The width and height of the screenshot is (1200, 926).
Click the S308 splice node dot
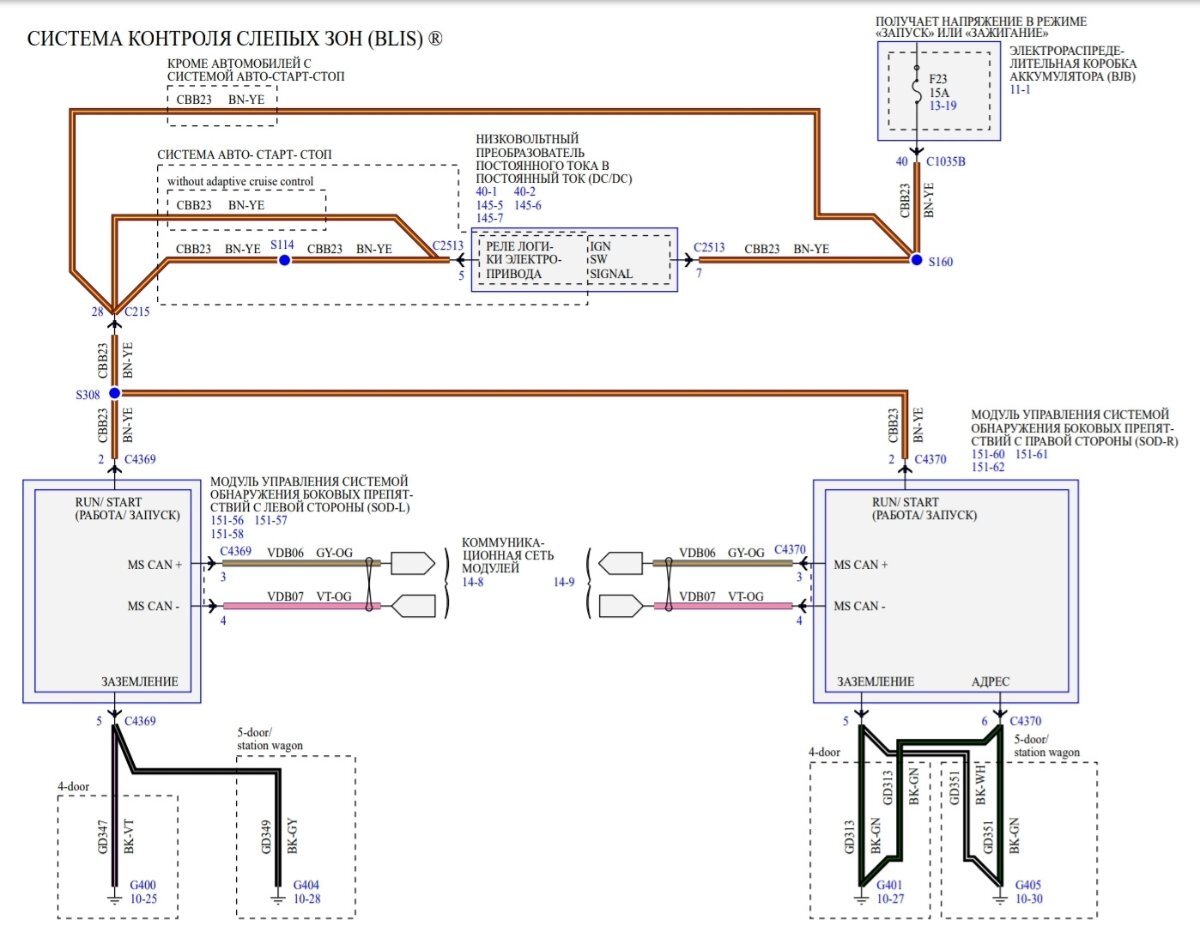[114, 393]
